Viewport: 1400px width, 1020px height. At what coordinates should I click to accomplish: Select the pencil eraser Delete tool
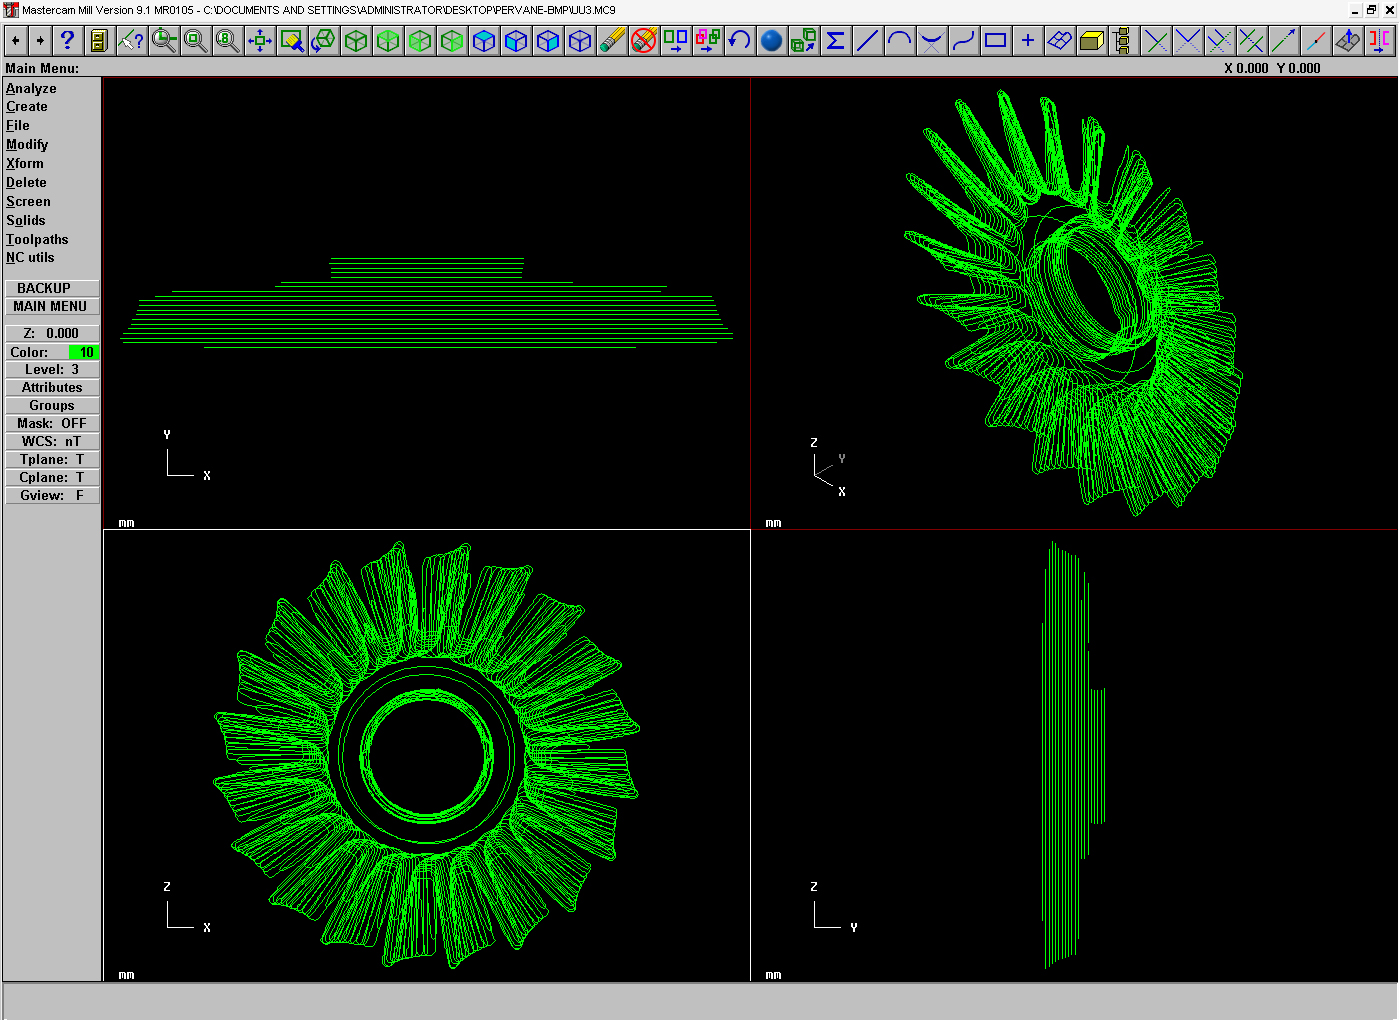[612, 41]
